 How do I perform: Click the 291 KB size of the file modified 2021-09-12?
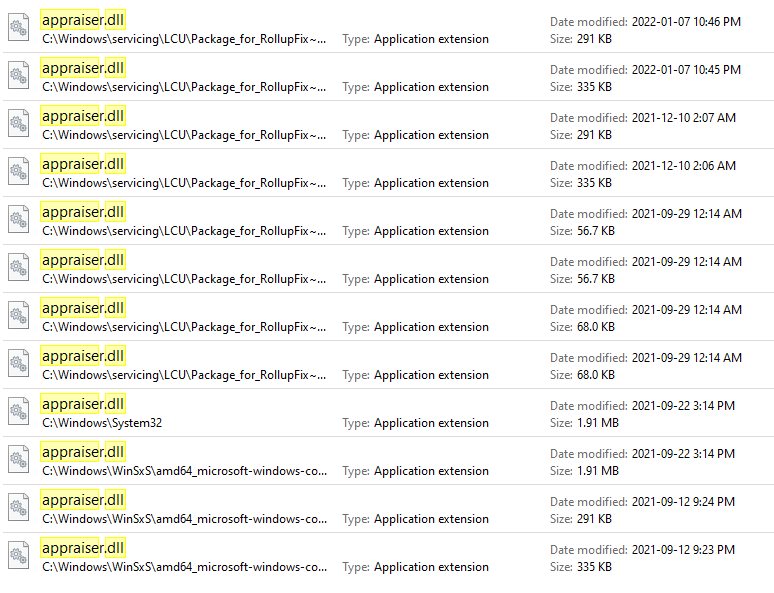click(x=594, y=519)
